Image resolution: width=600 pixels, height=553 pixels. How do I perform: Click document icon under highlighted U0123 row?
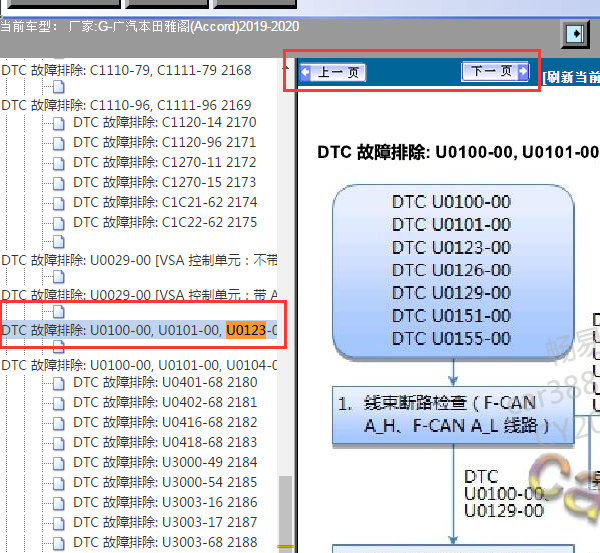click(x=59, y=346)
